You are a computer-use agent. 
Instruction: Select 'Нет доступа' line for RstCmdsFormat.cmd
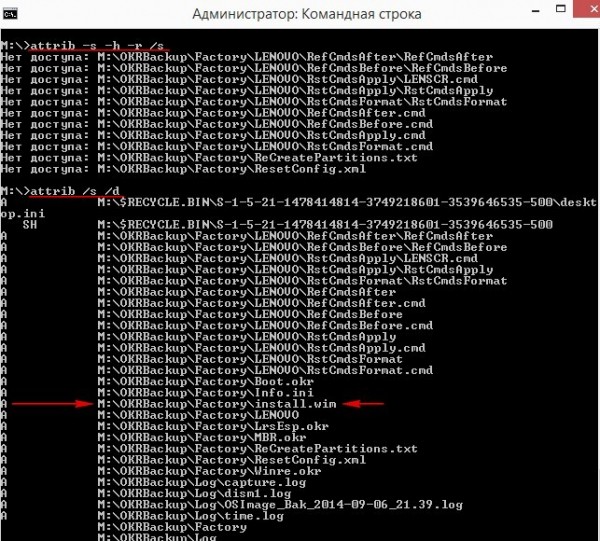217,147
